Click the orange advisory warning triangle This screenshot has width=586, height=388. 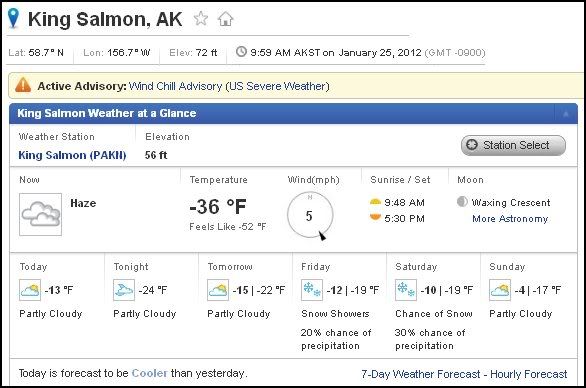(23, 85)
